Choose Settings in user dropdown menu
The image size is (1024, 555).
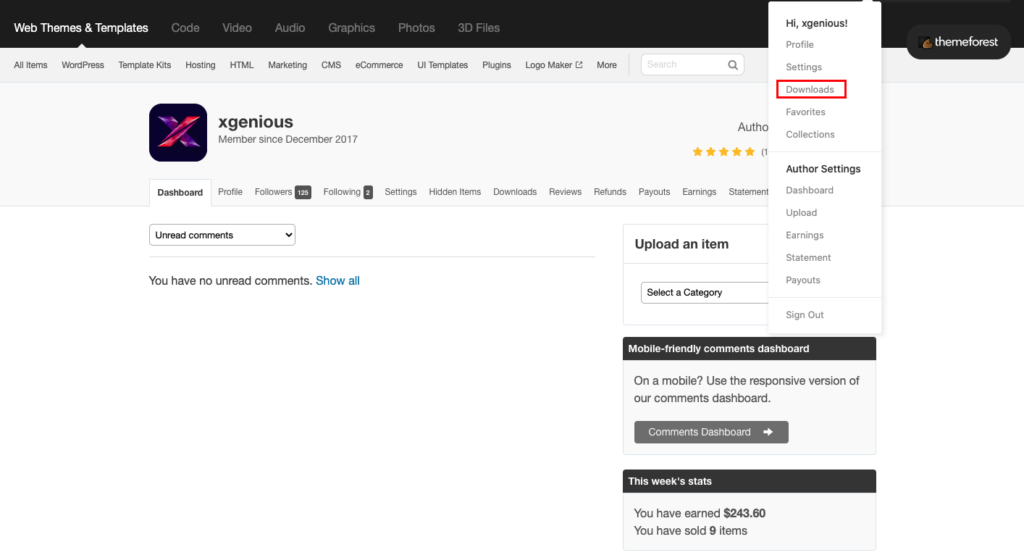click(x=803, y=67)
